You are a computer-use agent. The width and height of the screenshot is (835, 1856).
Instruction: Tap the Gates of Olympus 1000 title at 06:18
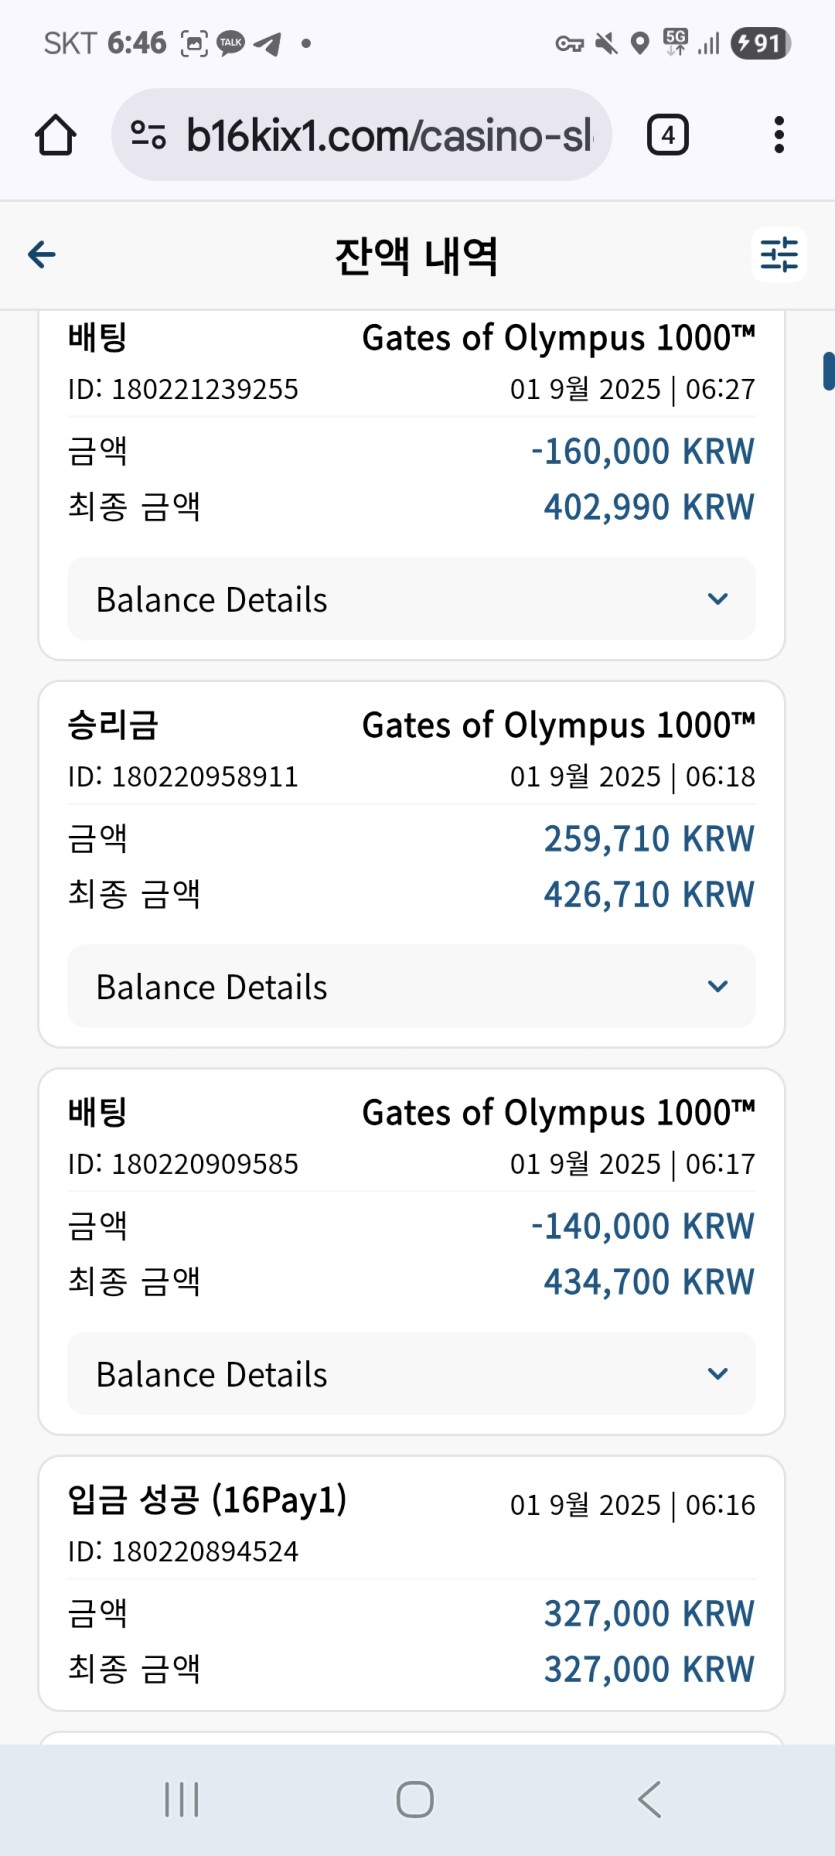coord(558,725)
